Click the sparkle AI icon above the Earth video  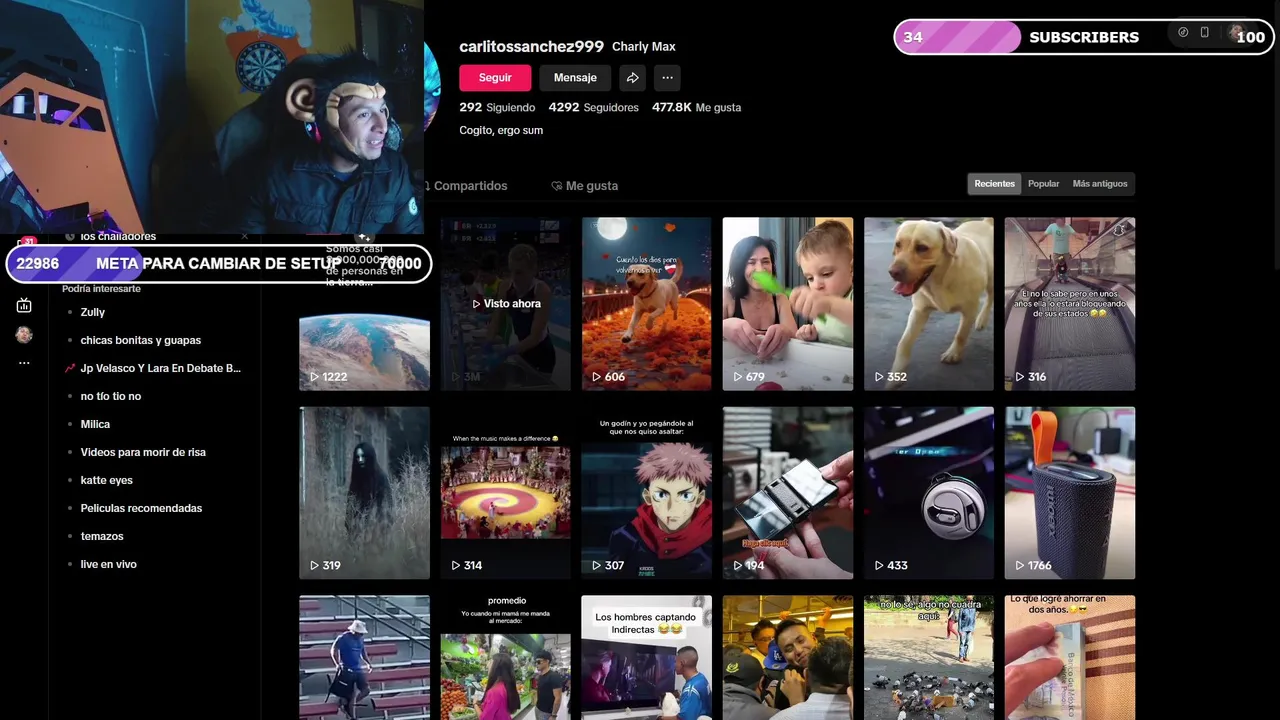click(x=364, y=238)
